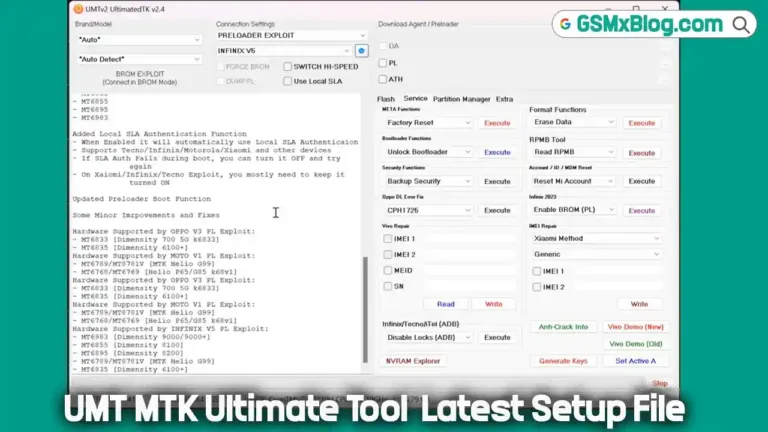This screenshot has width=768, height=432.
Task: Open Factory Reset META functions dropdown
Action: [x=428, y=122]
